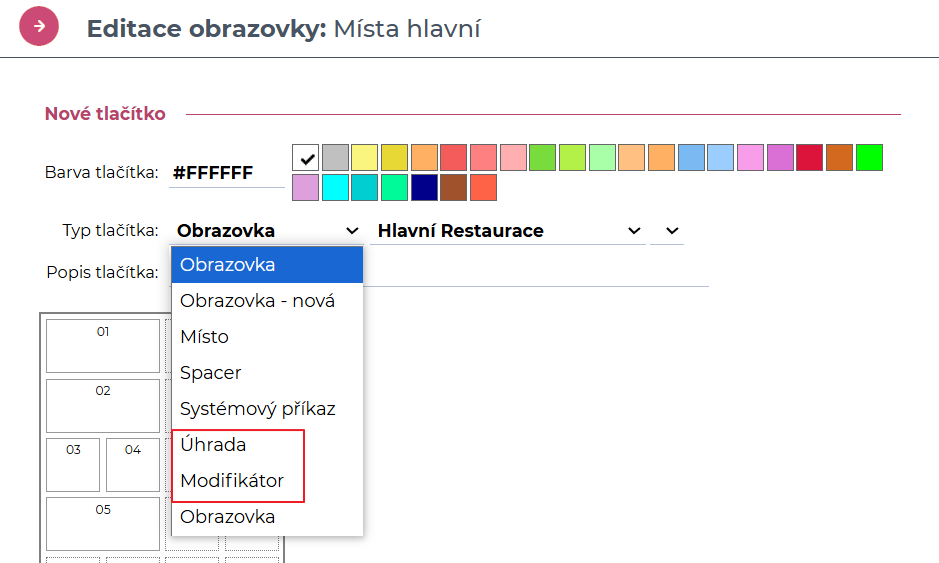939x563 pixels.
Task: Click the Barva tlačítka label
Action: (101, 172)
